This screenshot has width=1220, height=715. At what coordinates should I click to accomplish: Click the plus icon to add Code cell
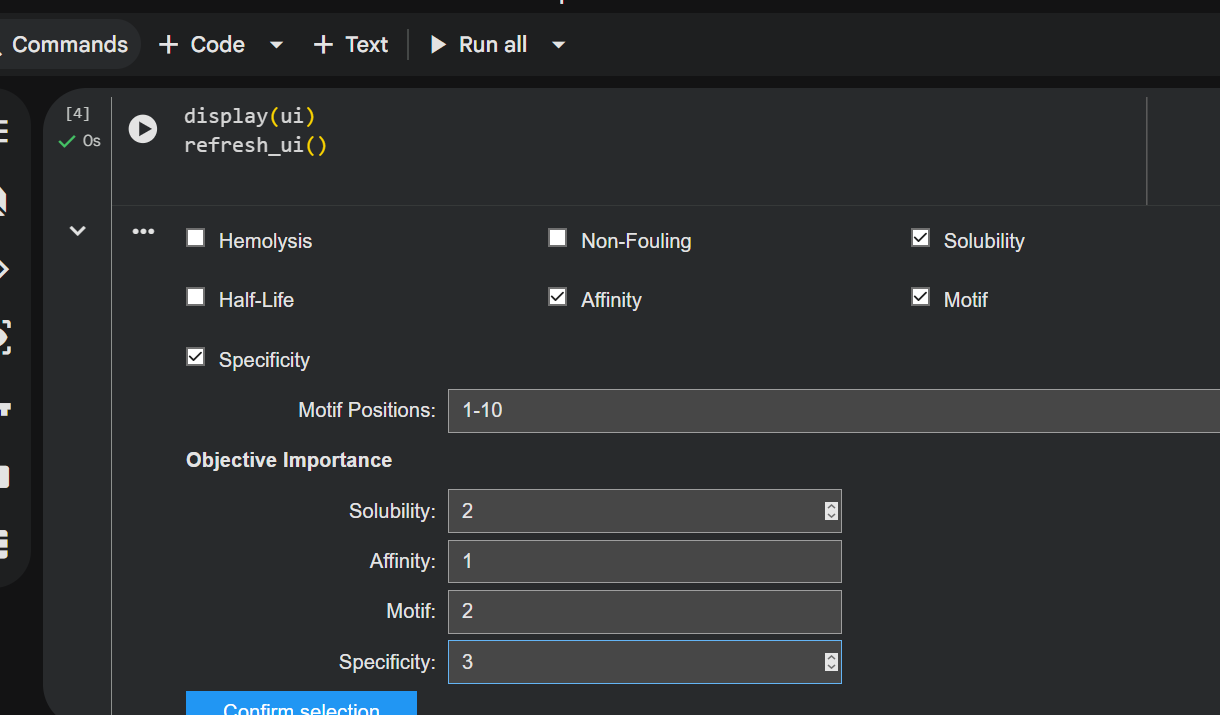coord(169,45)
